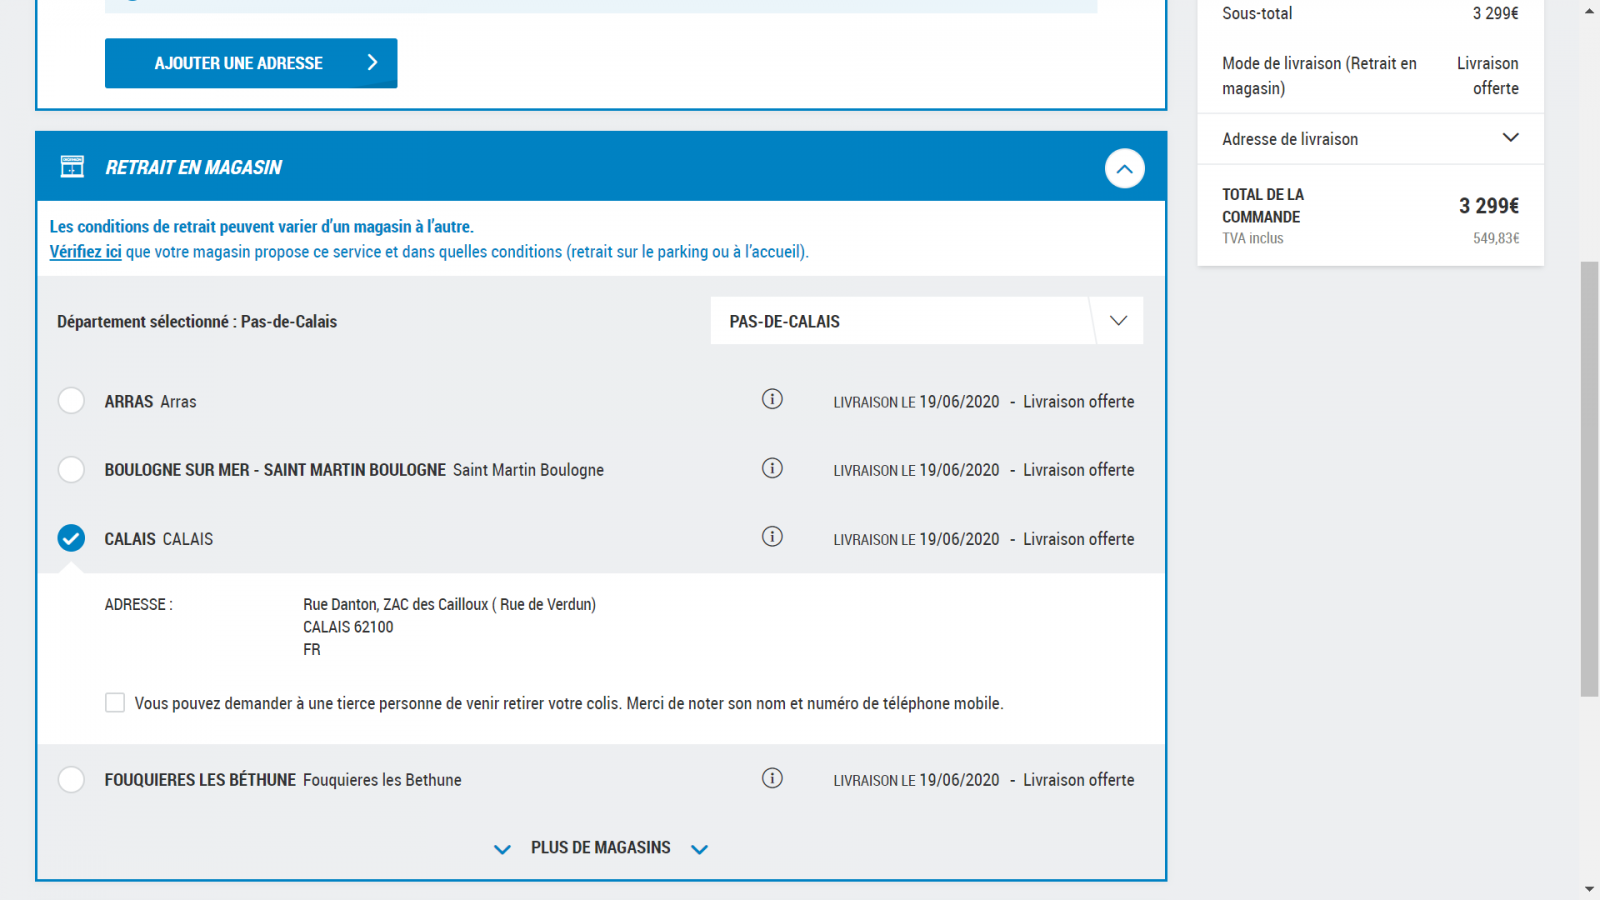
Task: Open the Pas-de-Calais department dropdown
Action: pyautogui.click(x=926, y=321)
